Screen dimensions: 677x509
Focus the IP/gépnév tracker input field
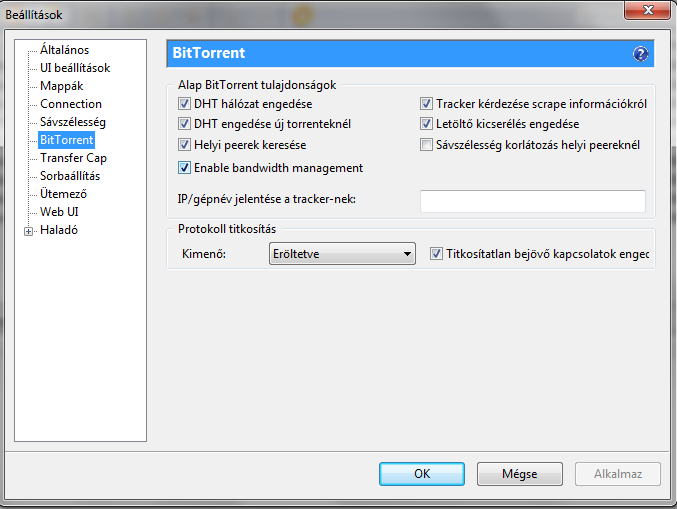pyautogui.click(x=533, y=201)
